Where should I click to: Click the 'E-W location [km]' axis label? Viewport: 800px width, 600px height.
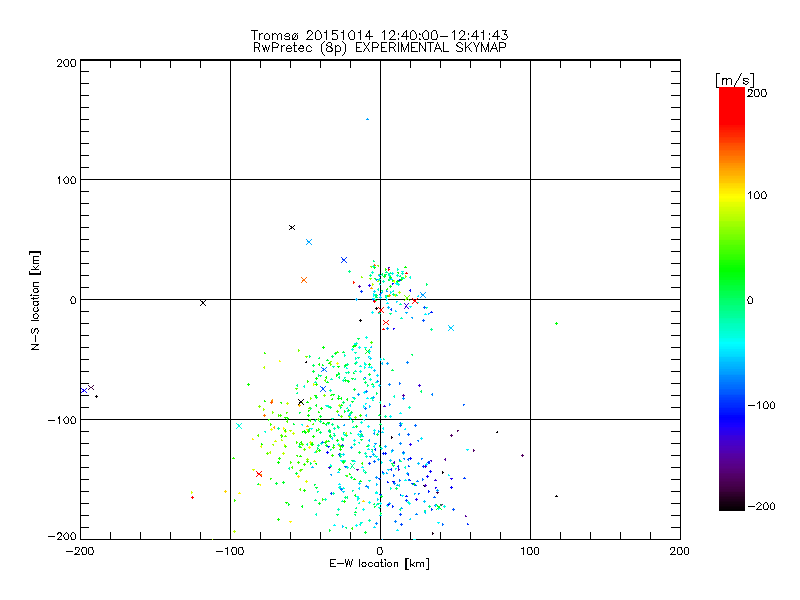pos(379,564)
